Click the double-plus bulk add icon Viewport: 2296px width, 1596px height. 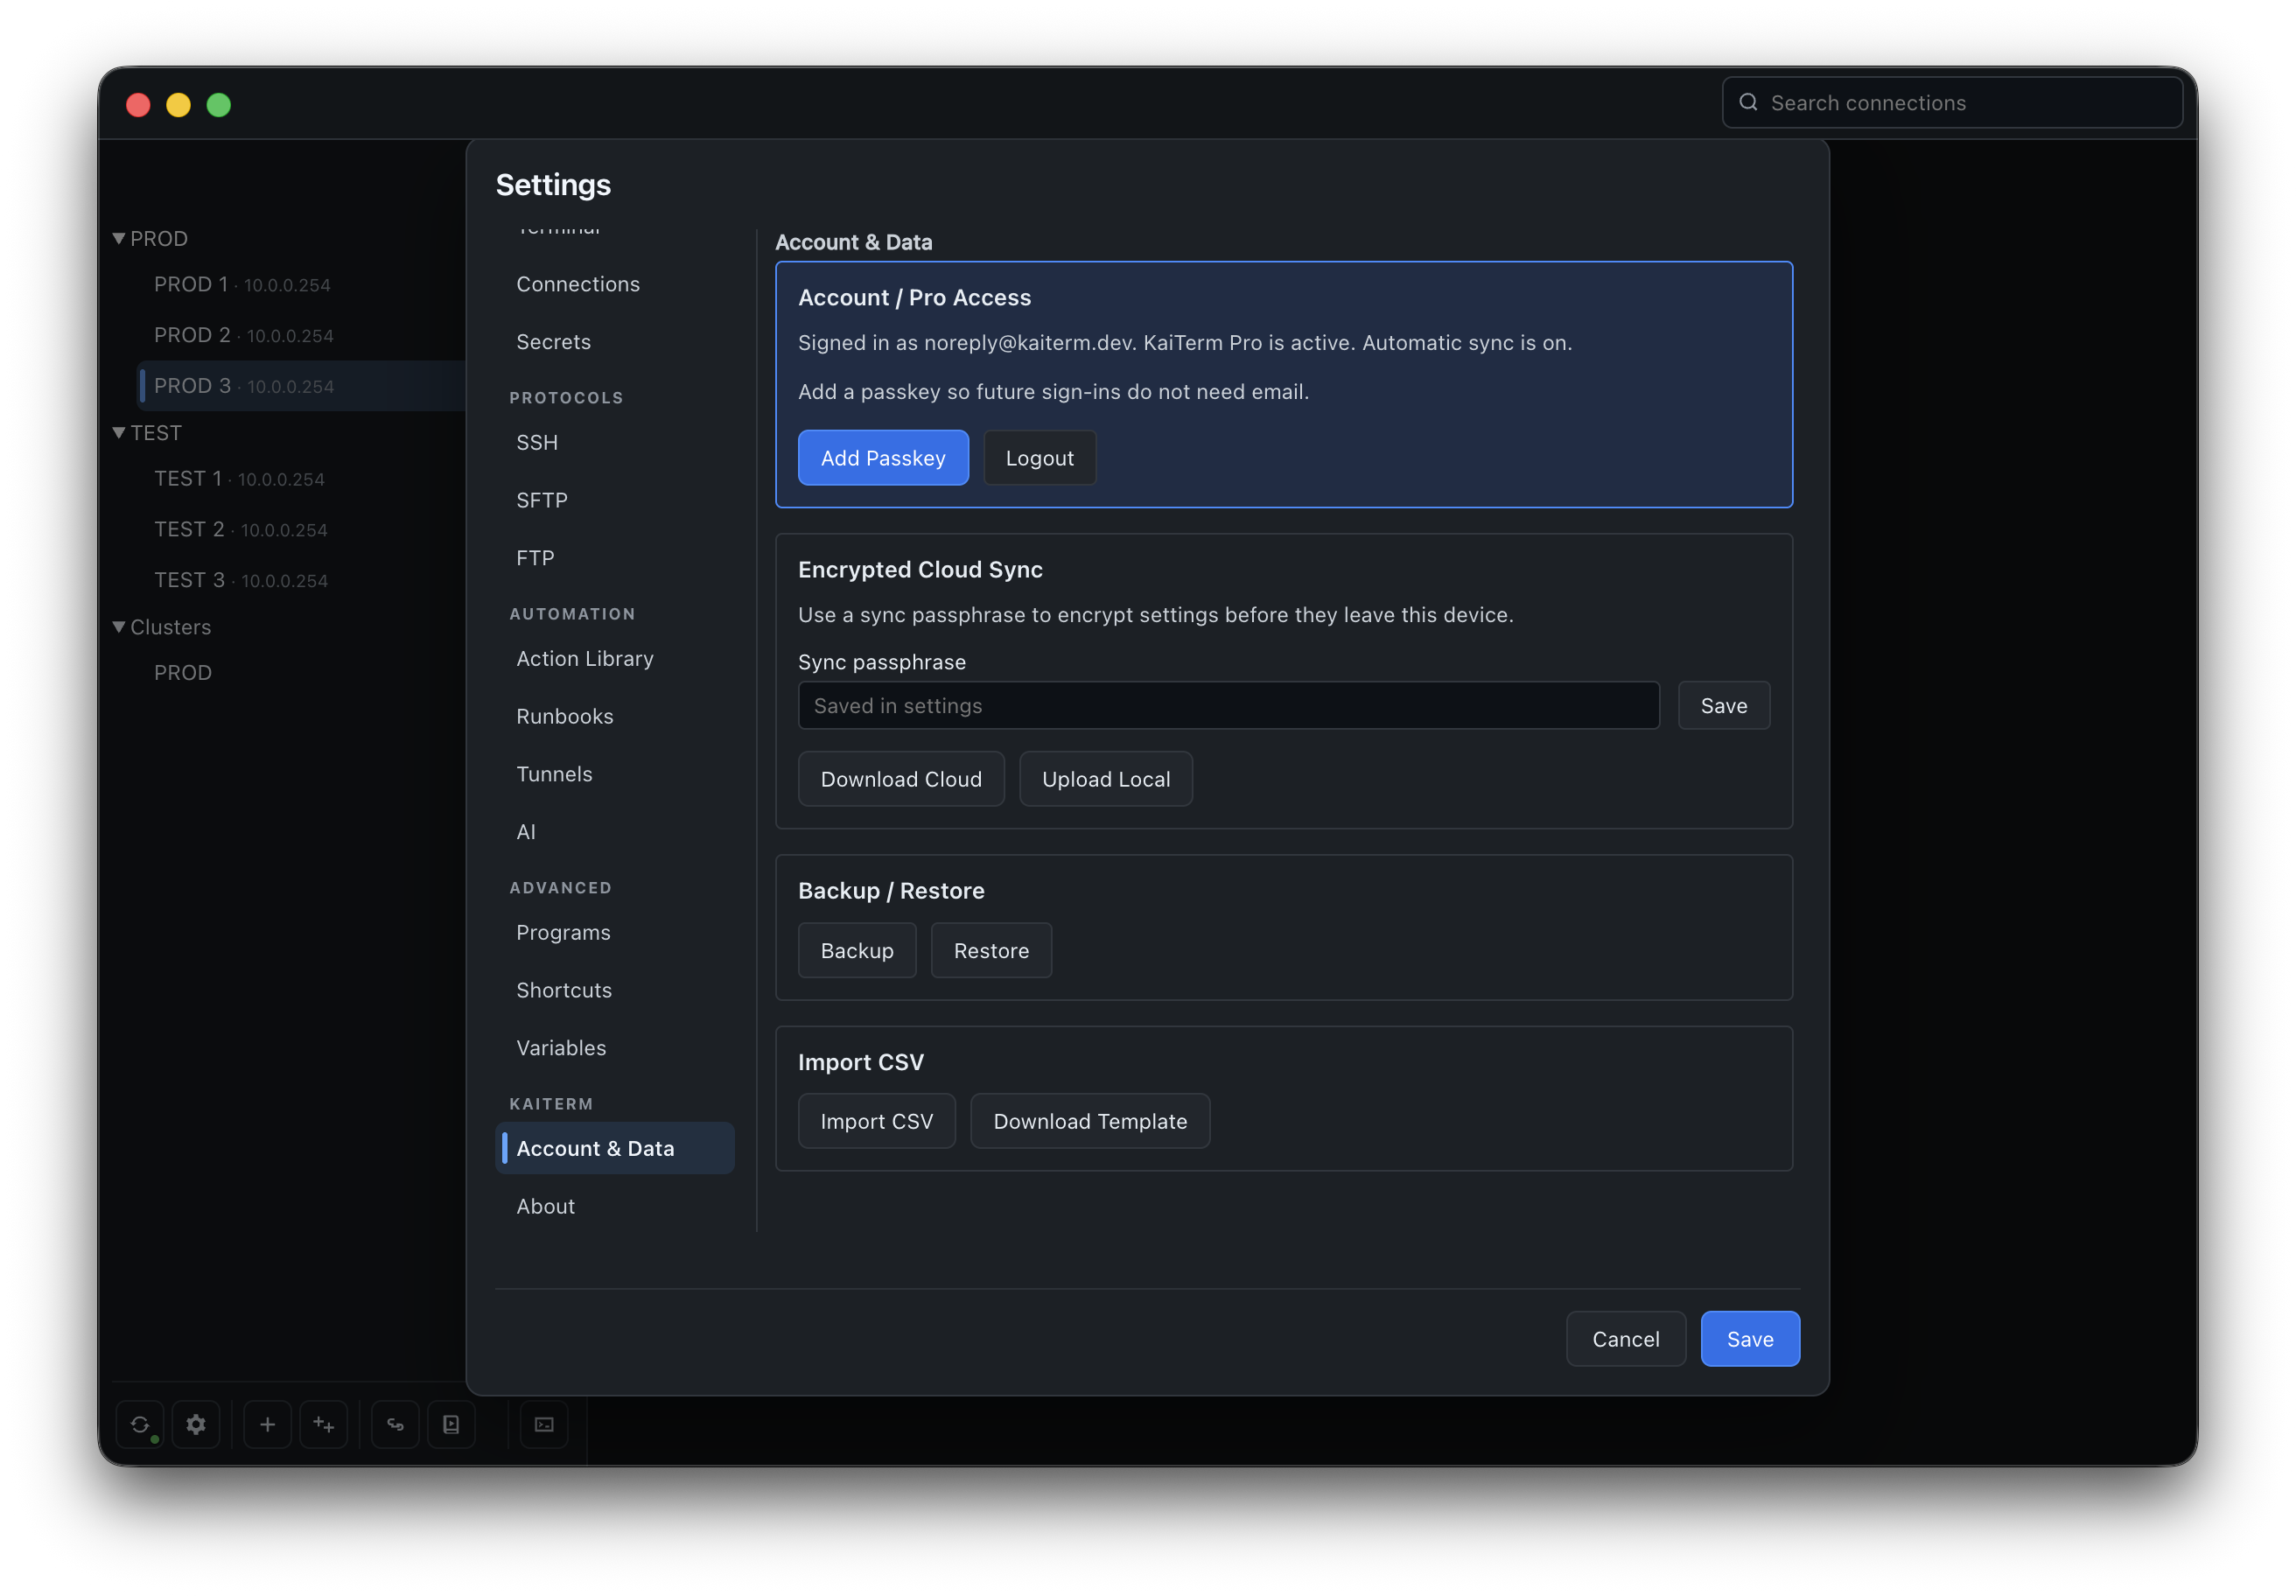point(323,1424)
